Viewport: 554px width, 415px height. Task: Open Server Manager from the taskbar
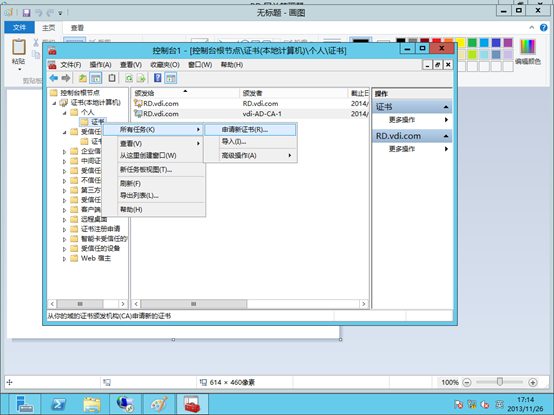tap(24, 404)
